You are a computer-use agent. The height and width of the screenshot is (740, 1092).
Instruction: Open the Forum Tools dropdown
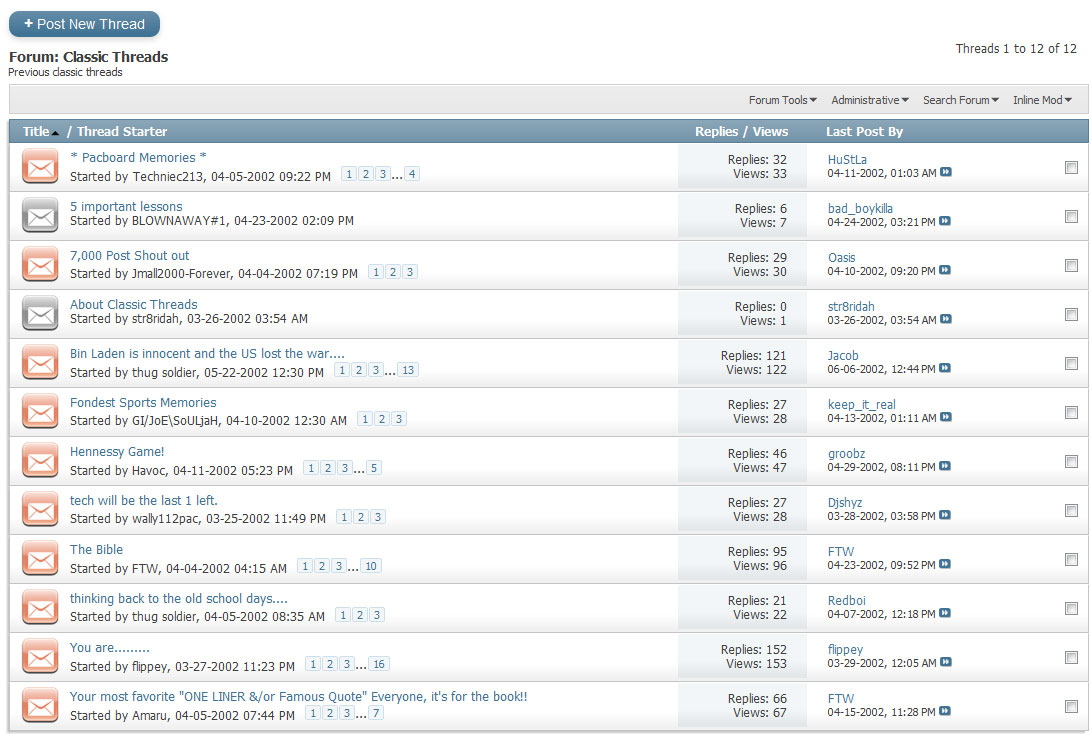(x=782, y=100)
